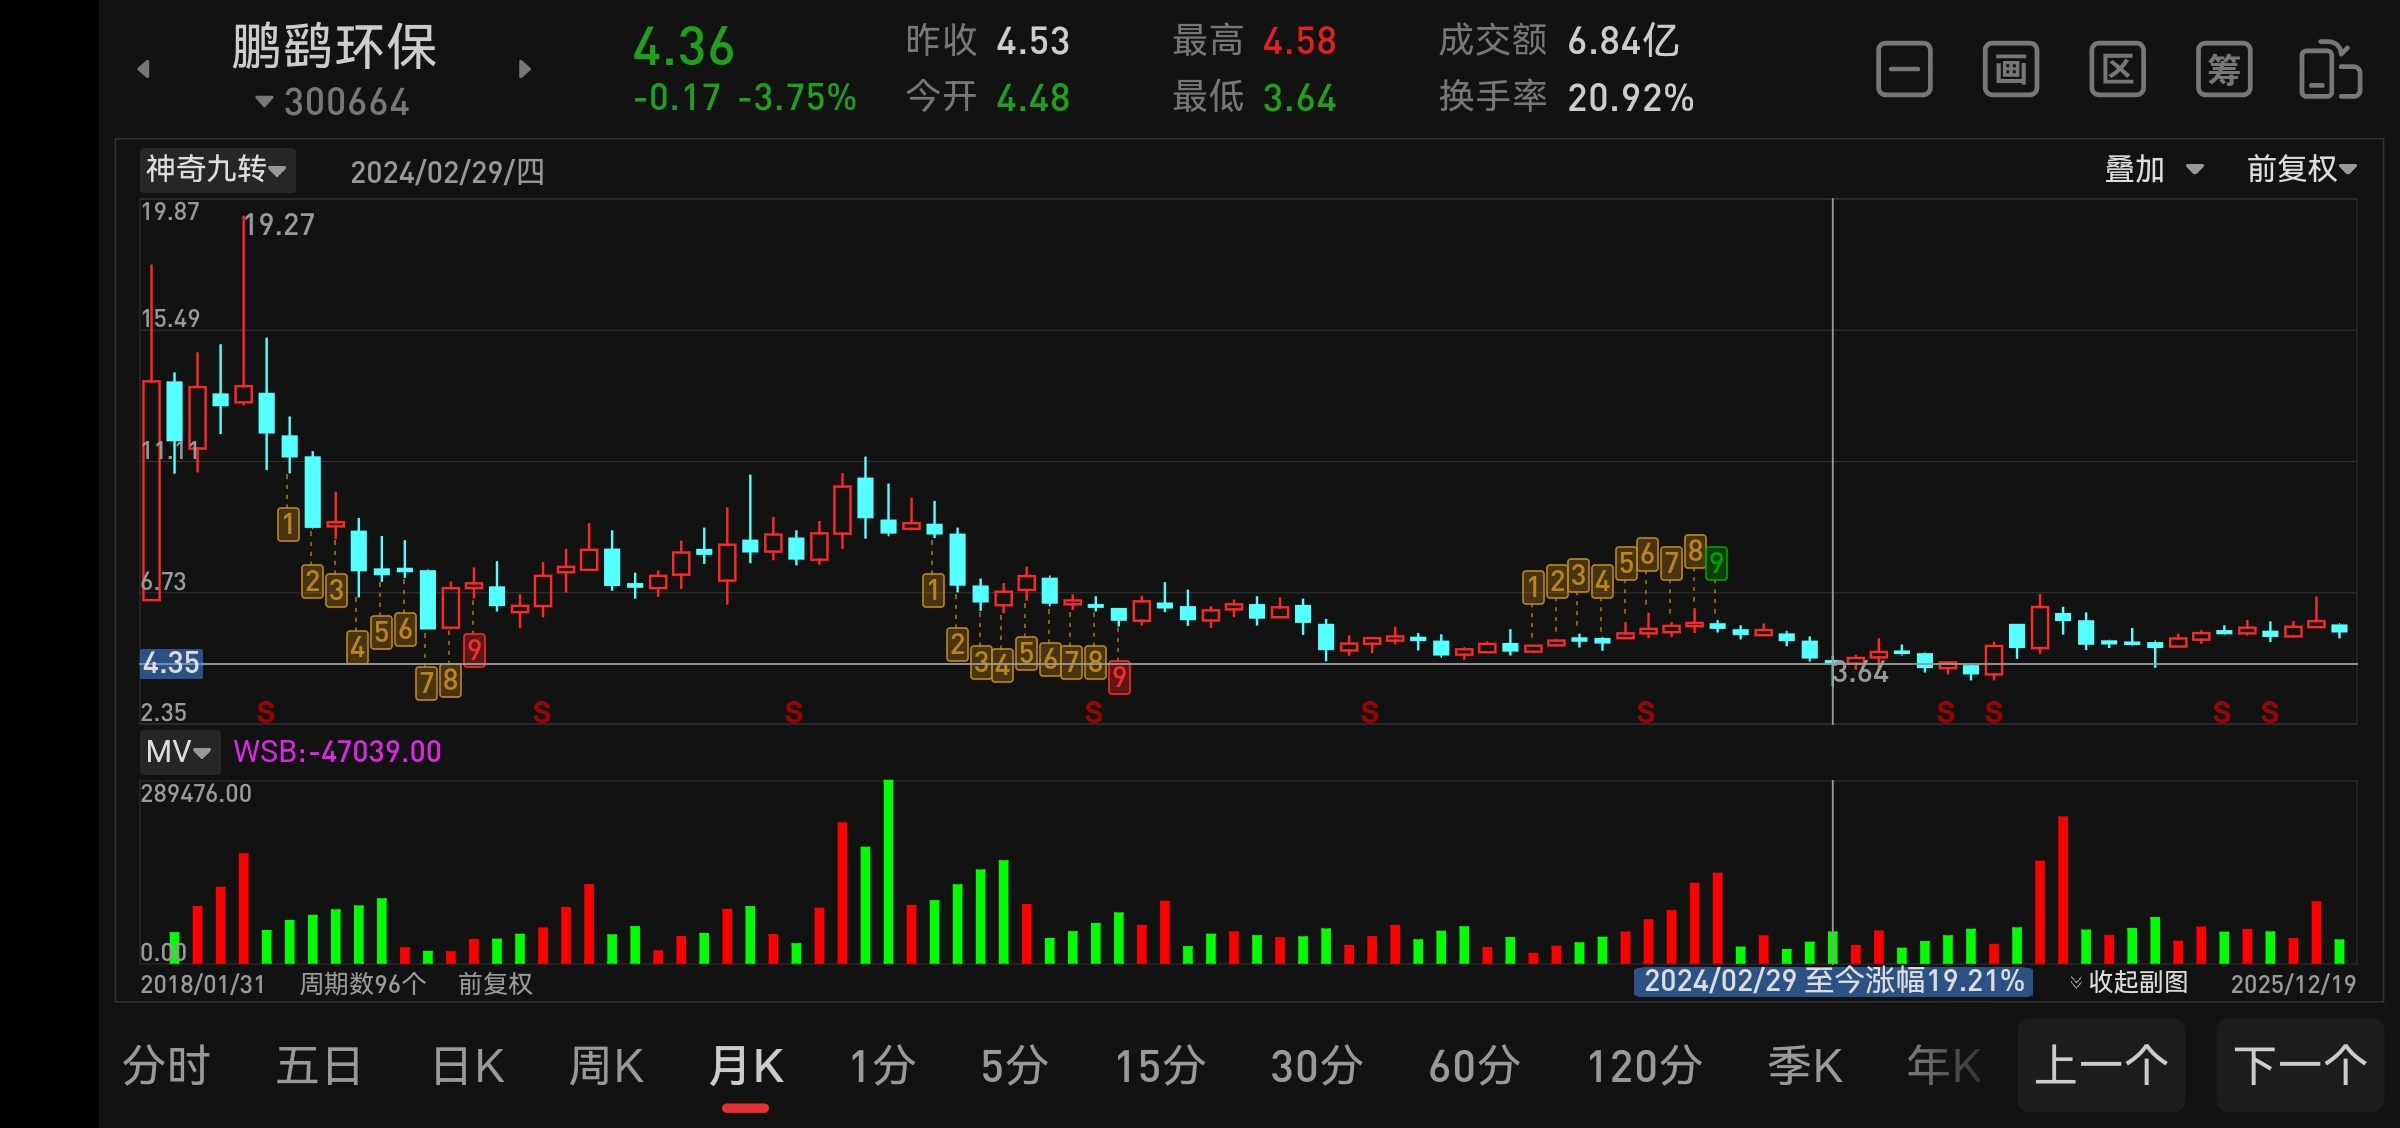
Task: Collapse the sub-chart with 收起副图
Action: tap(2129, 982)
